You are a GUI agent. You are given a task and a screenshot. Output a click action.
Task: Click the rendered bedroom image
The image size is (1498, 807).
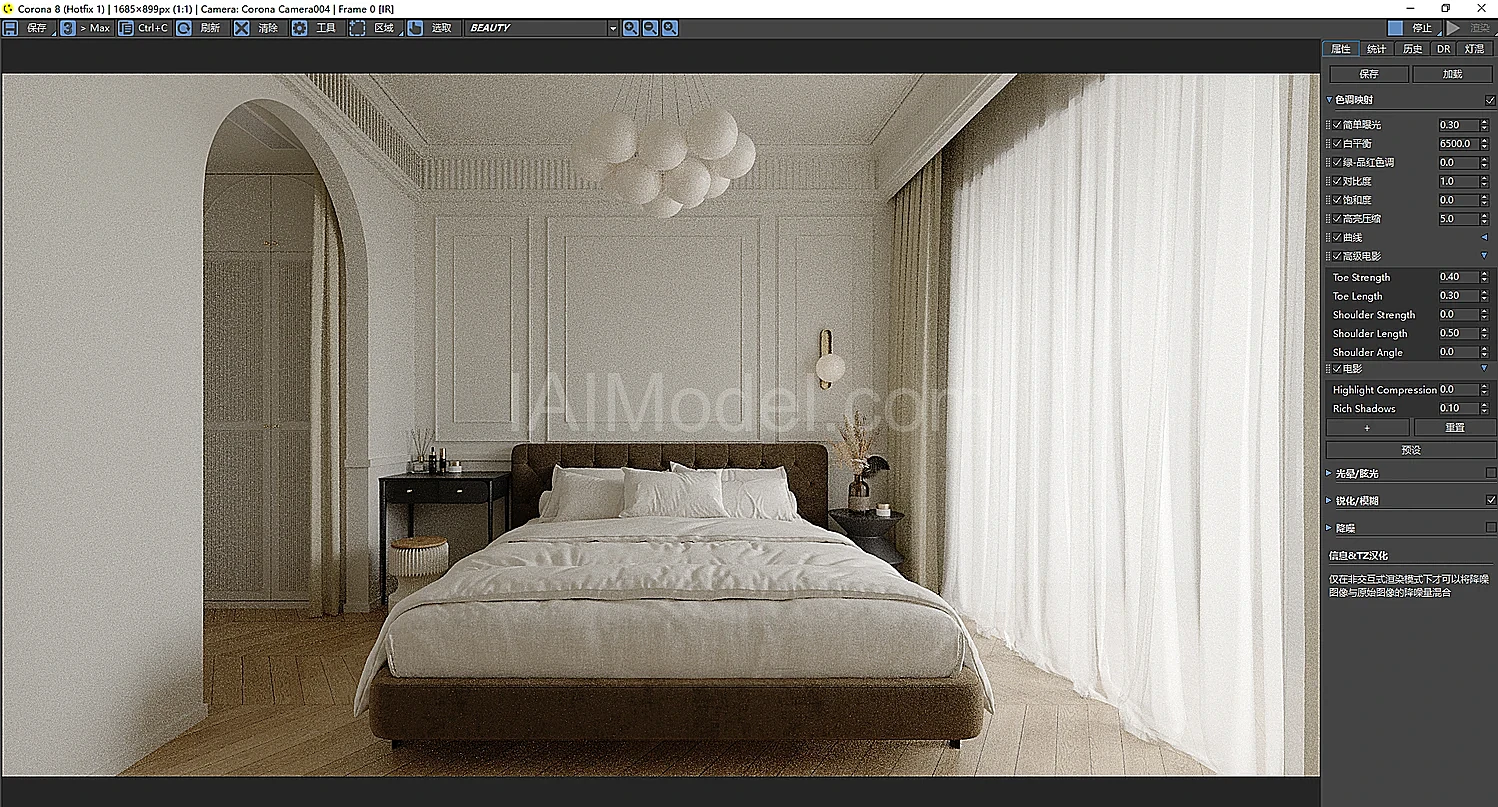tap(660, 425)
